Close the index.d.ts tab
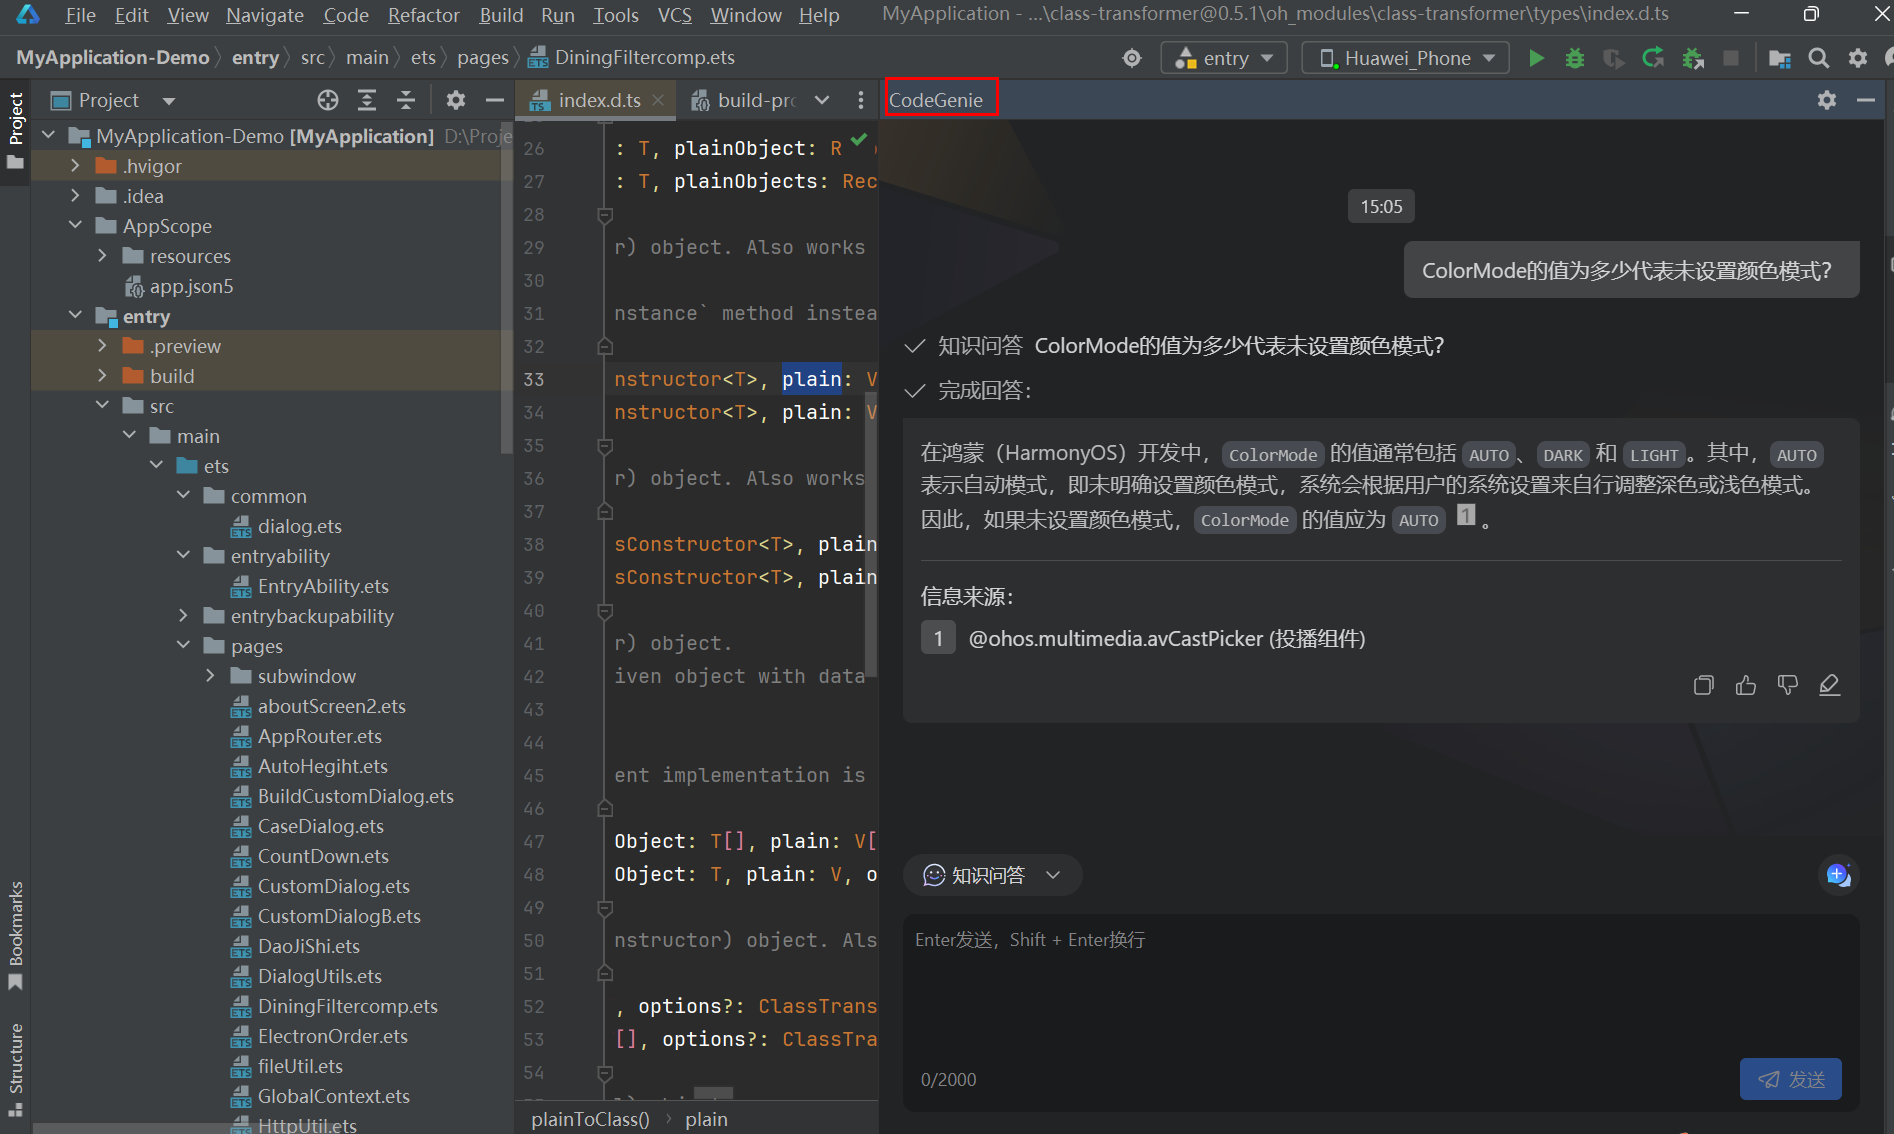The width and height of the screenshot is (1894, 1134). coord(658,100)
